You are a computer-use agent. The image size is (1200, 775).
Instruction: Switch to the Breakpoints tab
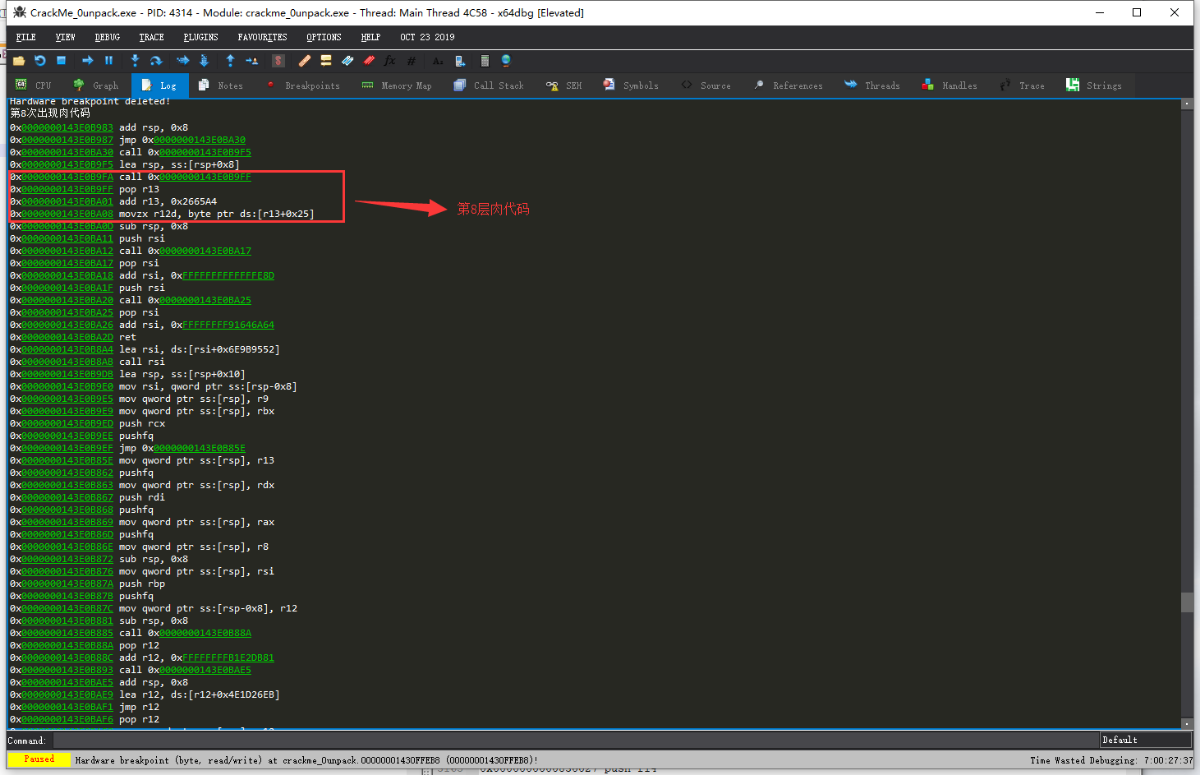304,86
